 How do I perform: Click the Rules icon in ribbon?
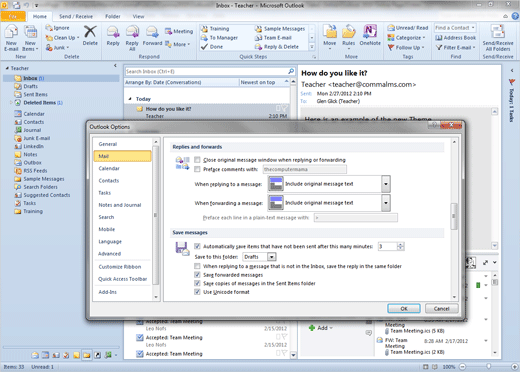click(x=348, y=32)
